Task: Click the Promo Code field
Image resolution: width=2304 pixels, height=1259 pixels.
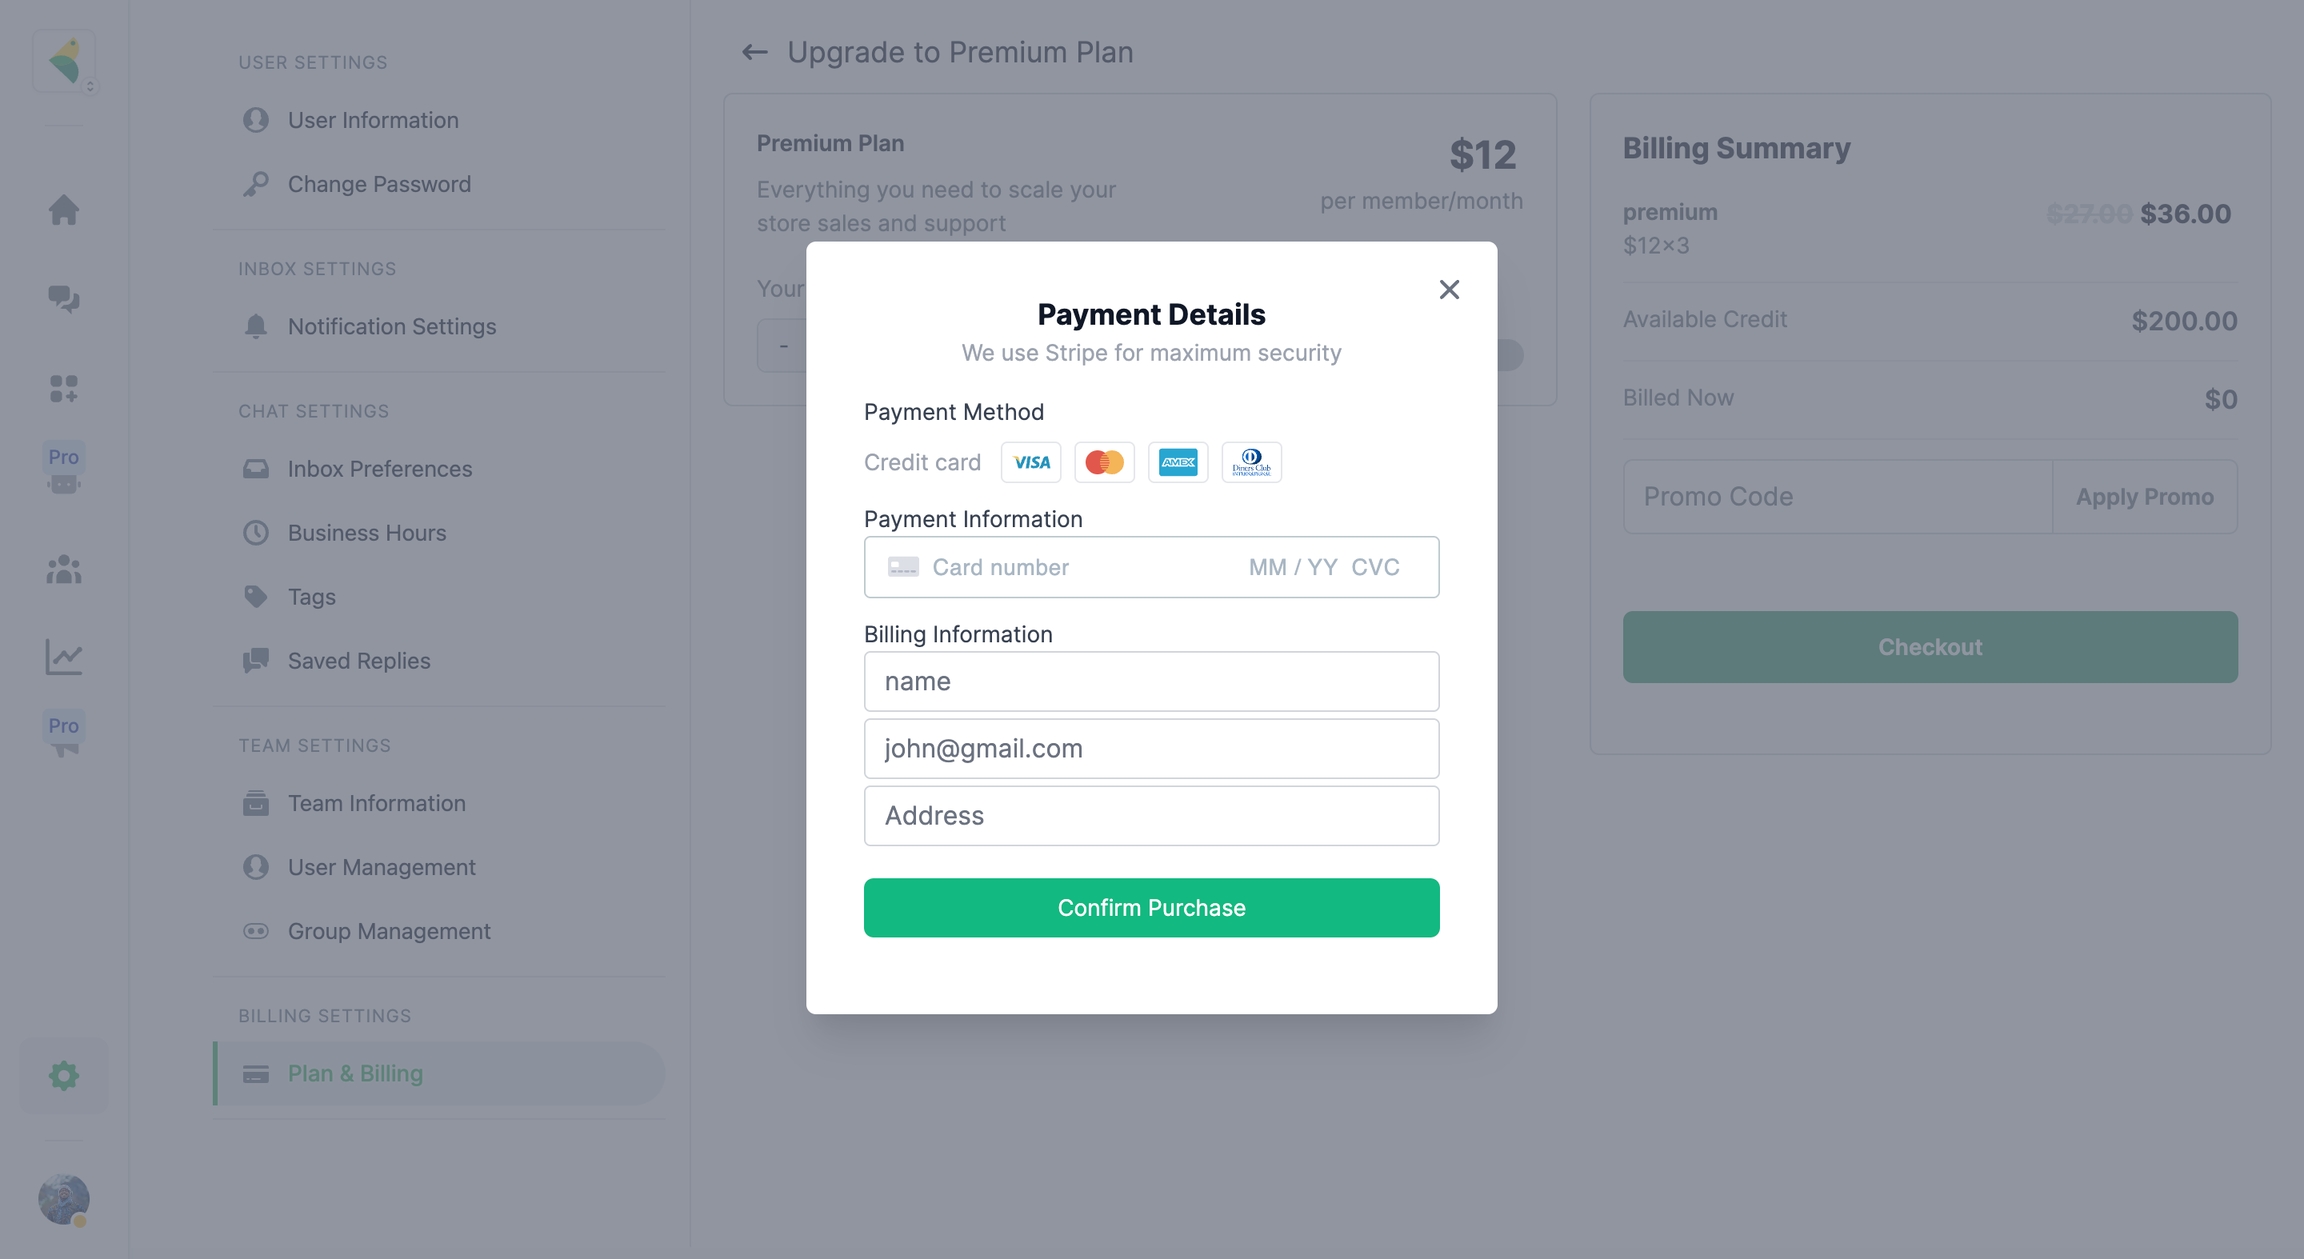Action: pos(1837,496)
